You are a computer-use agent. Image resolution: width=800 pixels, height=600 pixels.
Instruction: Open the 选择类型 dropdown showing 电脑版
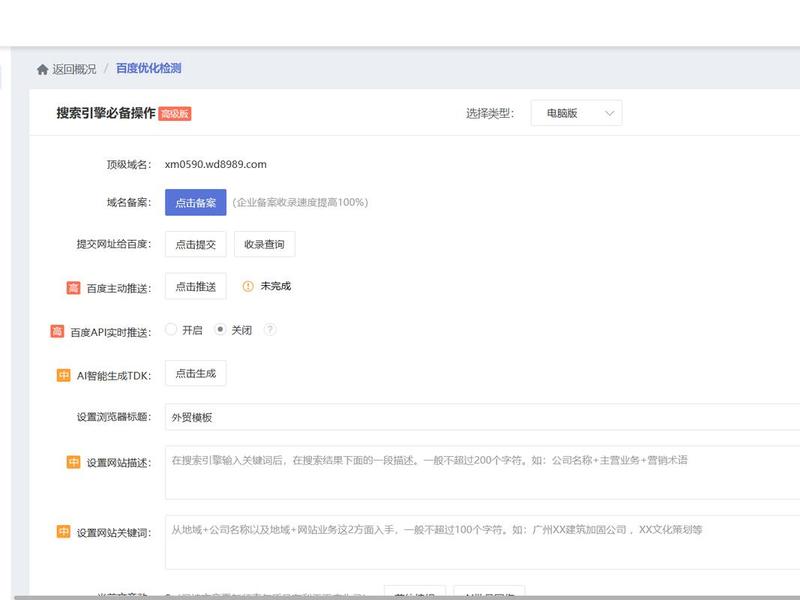[576, 113]
